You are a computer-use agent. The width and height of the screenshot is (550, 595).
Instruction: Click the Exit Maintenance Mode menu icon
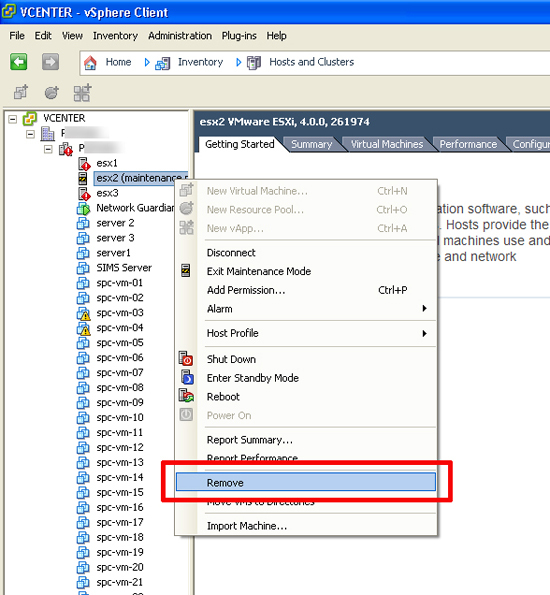tap(186, 271)
